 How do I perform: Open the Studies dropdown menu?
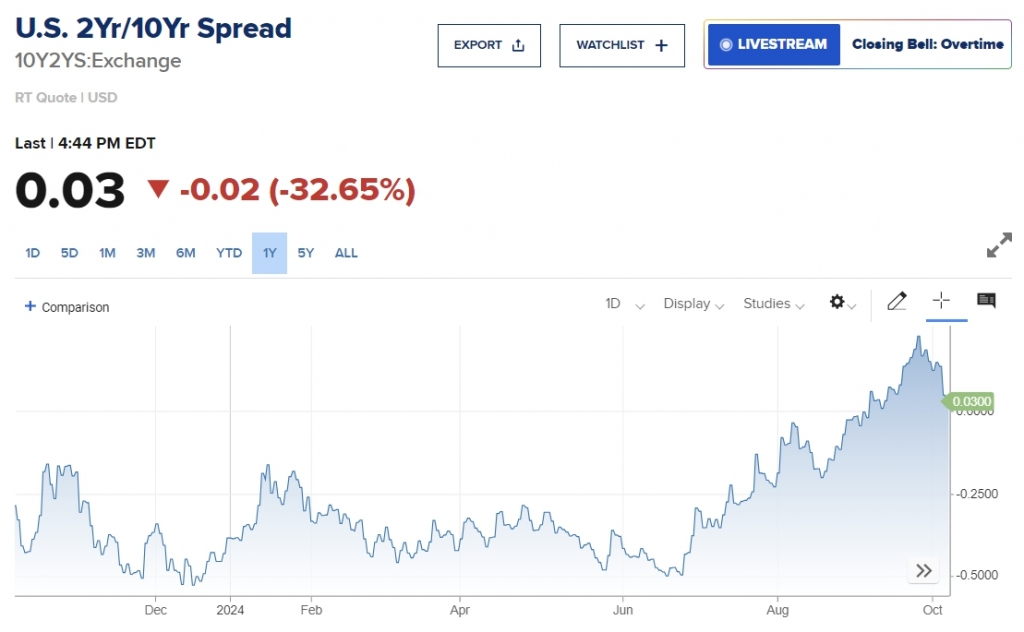point(773,304)
